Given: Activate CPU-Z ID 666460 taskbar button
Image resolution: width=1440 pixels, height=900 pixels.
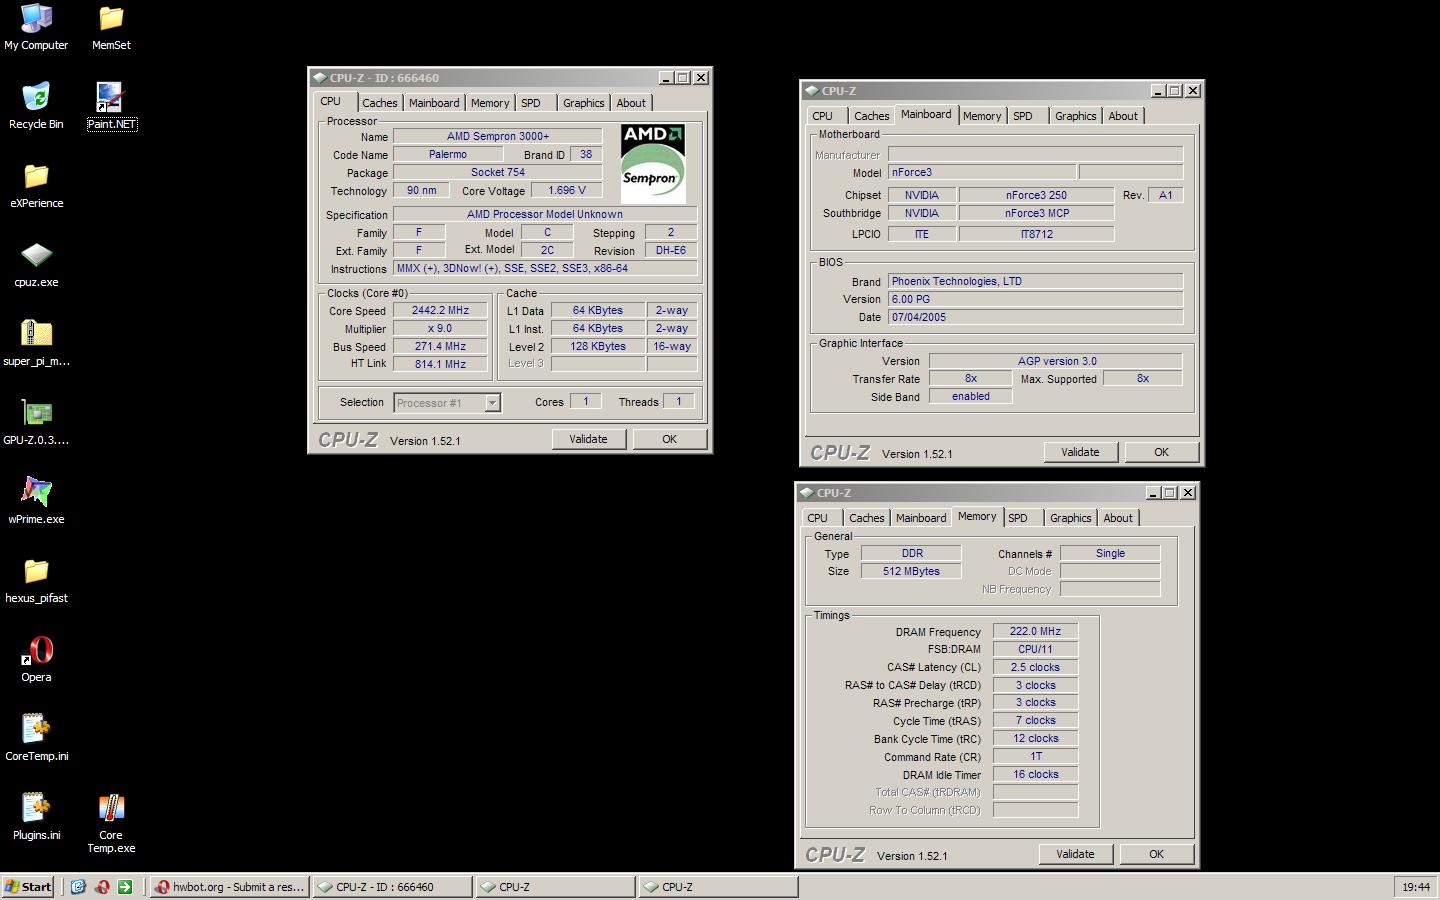Looking at the screenshot, I should pos(392,887).
